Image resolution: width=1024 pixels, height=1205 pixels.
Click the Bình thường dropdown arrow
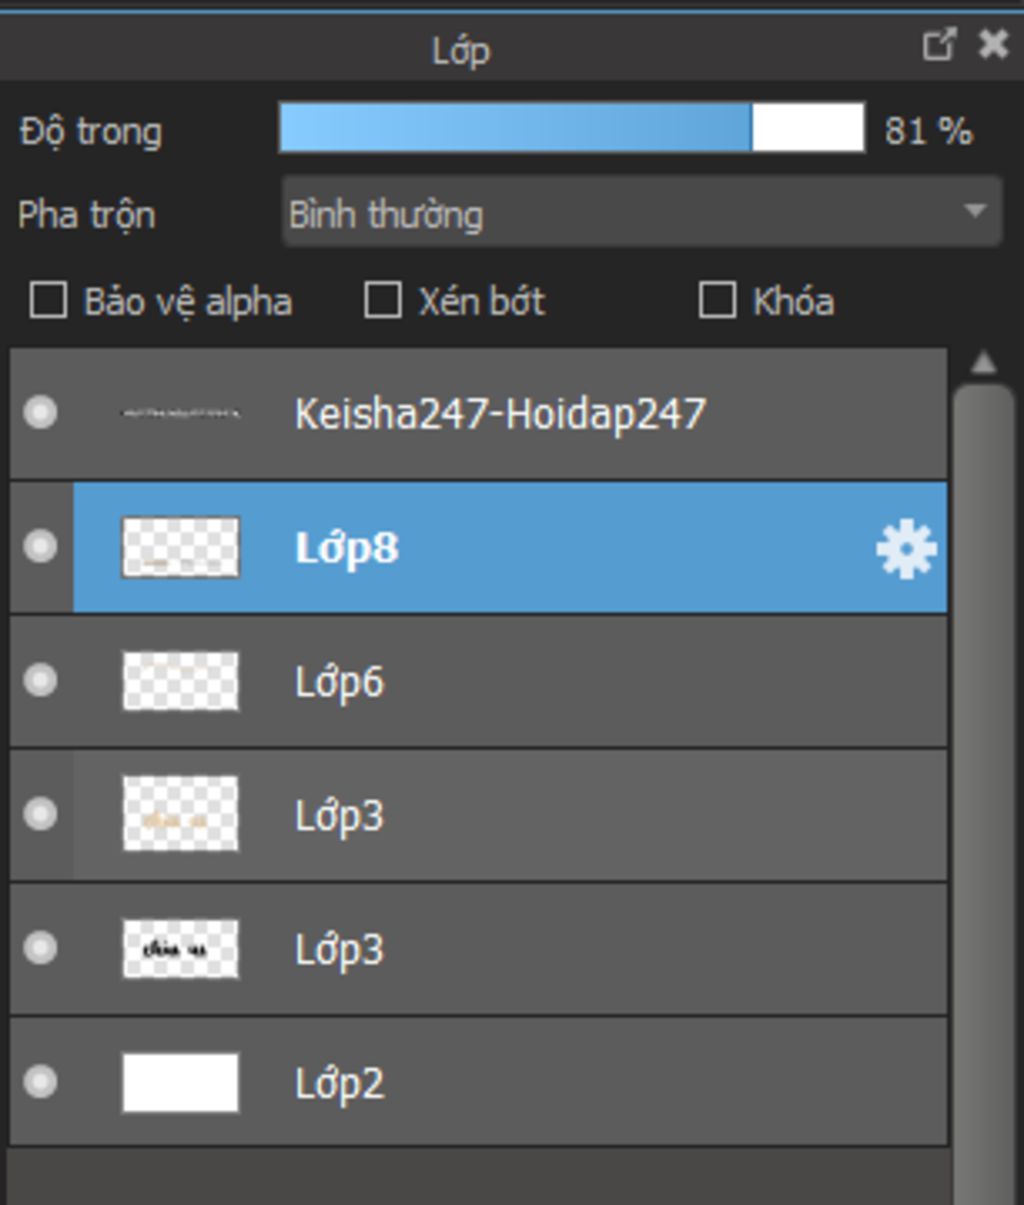click(974, 212)
